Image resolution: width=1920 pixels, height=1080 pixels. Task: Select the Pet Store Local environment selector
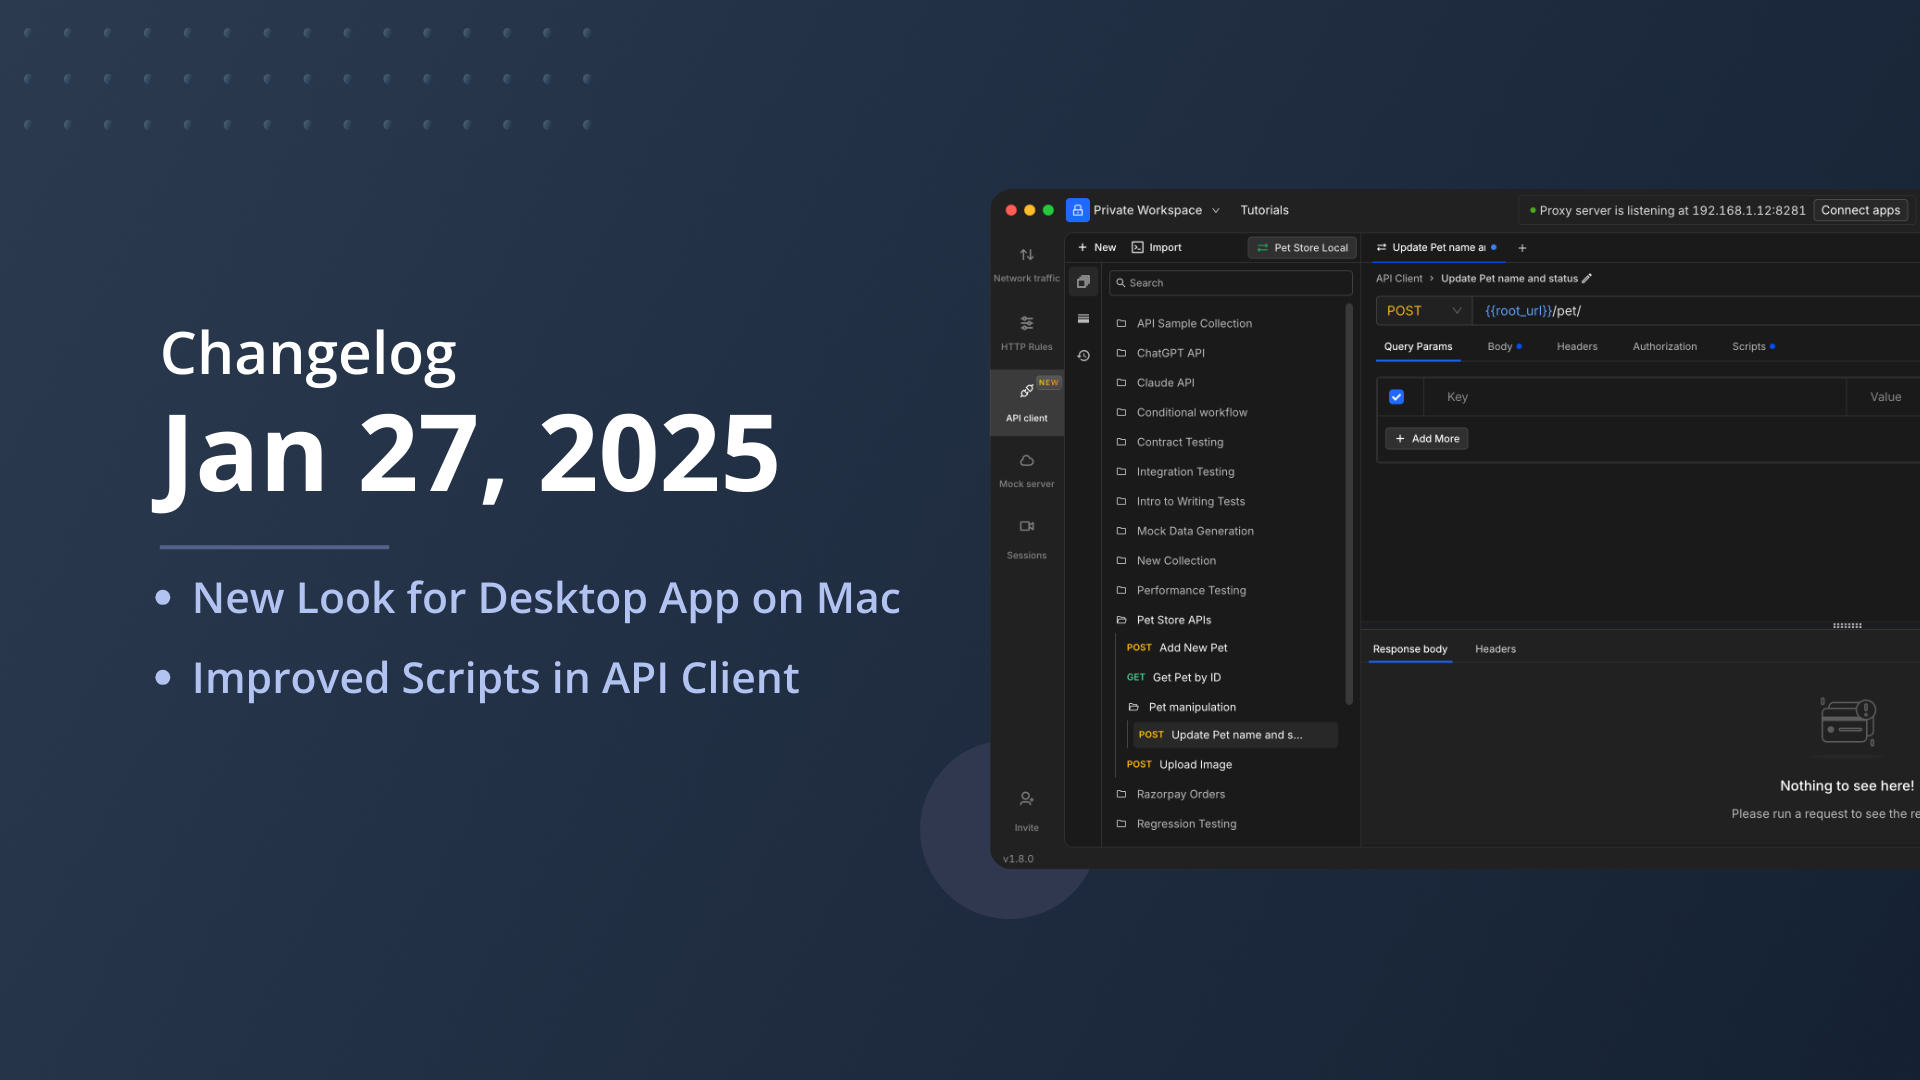(x=1302, y=248)
